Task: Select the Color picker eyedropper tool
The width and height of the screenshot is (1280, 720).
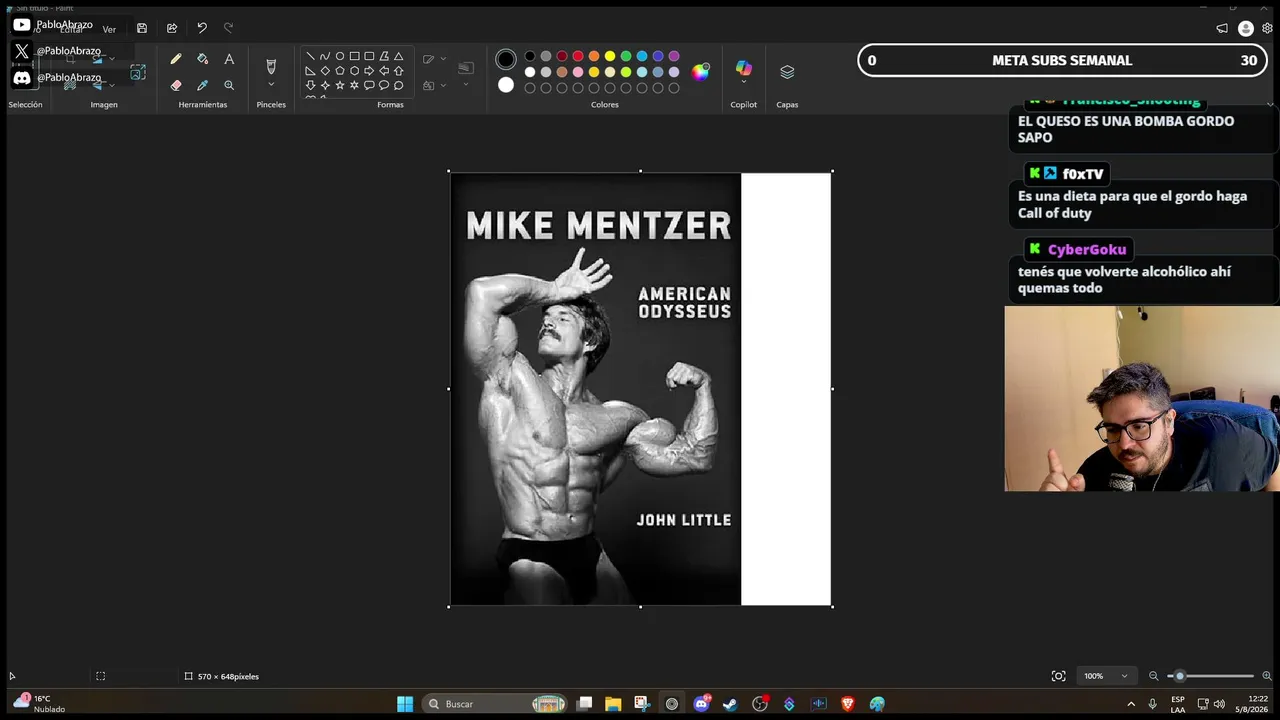Action: pos(202,85)
